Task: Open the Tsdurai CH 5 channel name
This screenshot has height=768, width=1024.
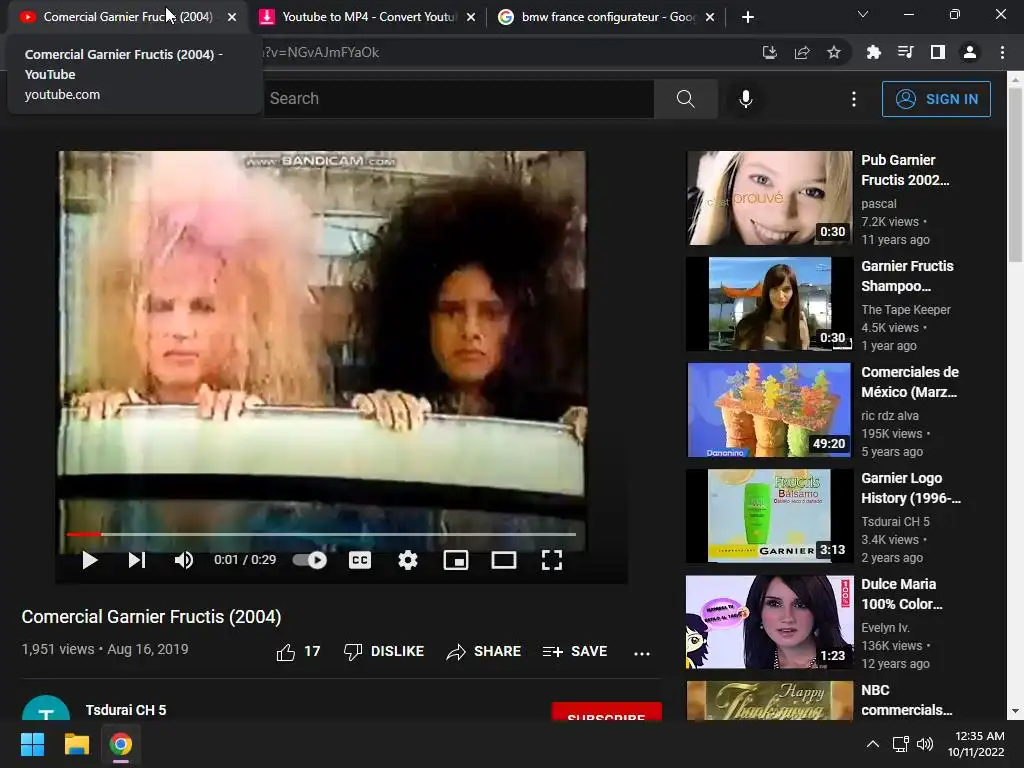Action: [126, 710]
